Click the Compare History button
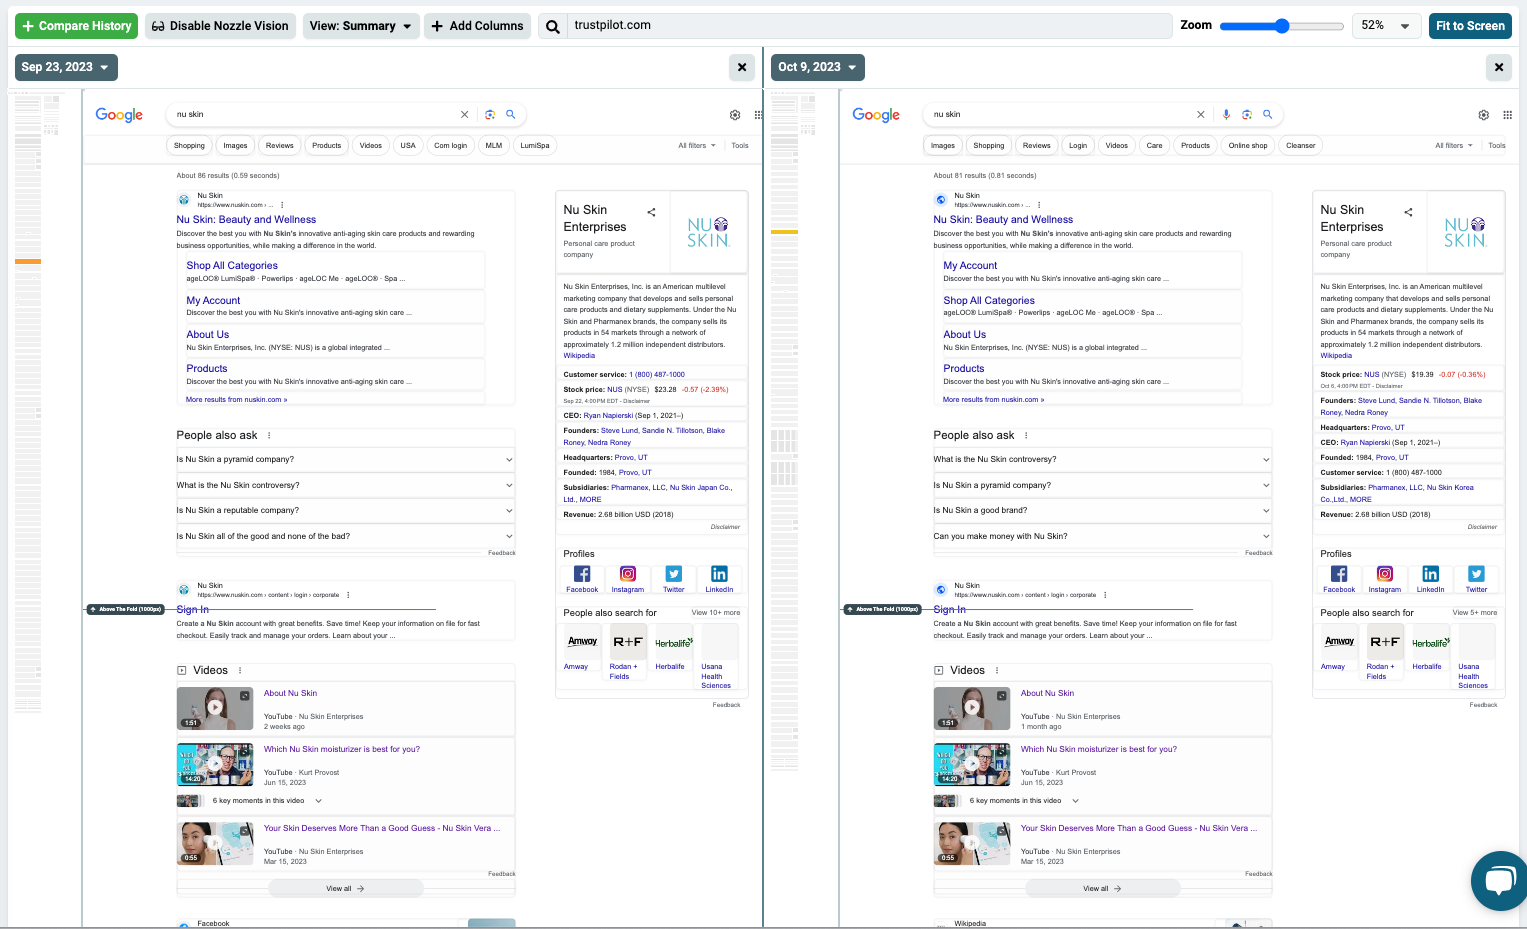Viewport: 1527px width, 929px height. (76, 26)
